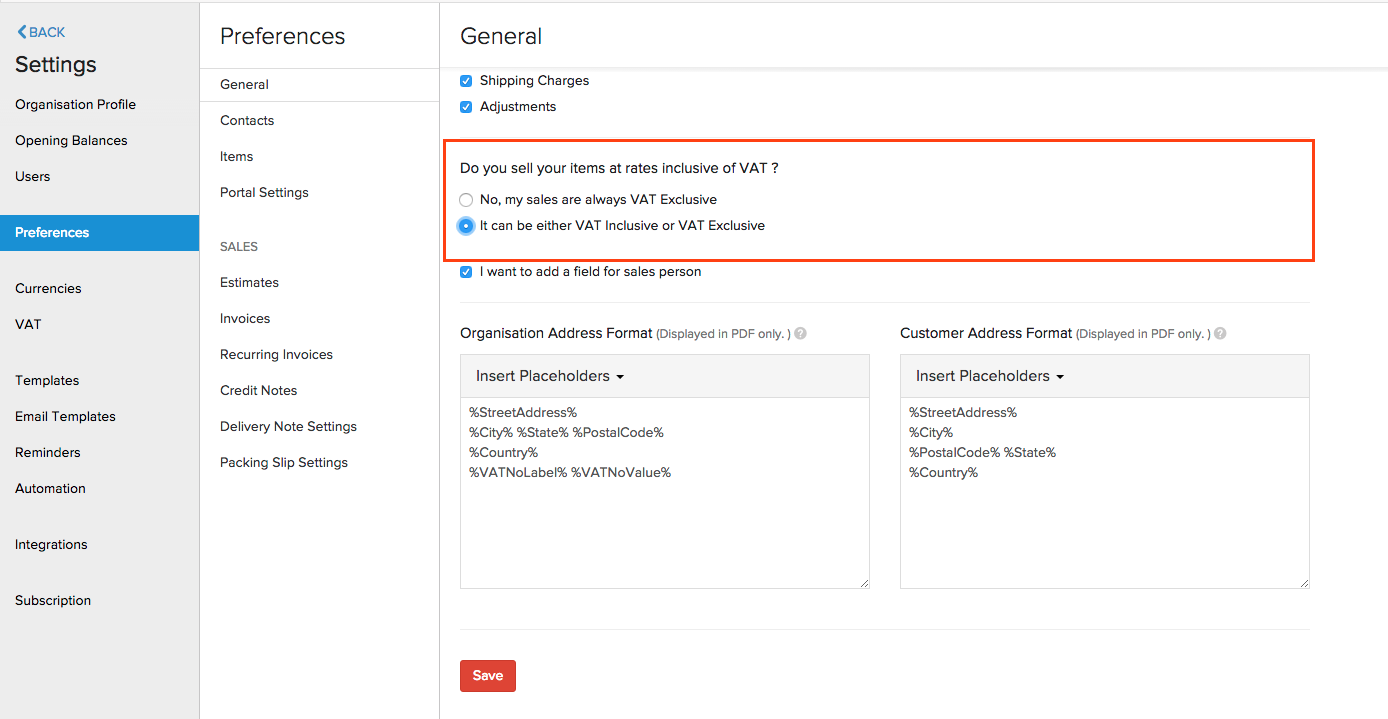Toggle the Adjustments checkbox
The height and width of the screenshot is (719, 1388).
pos(466,107)
